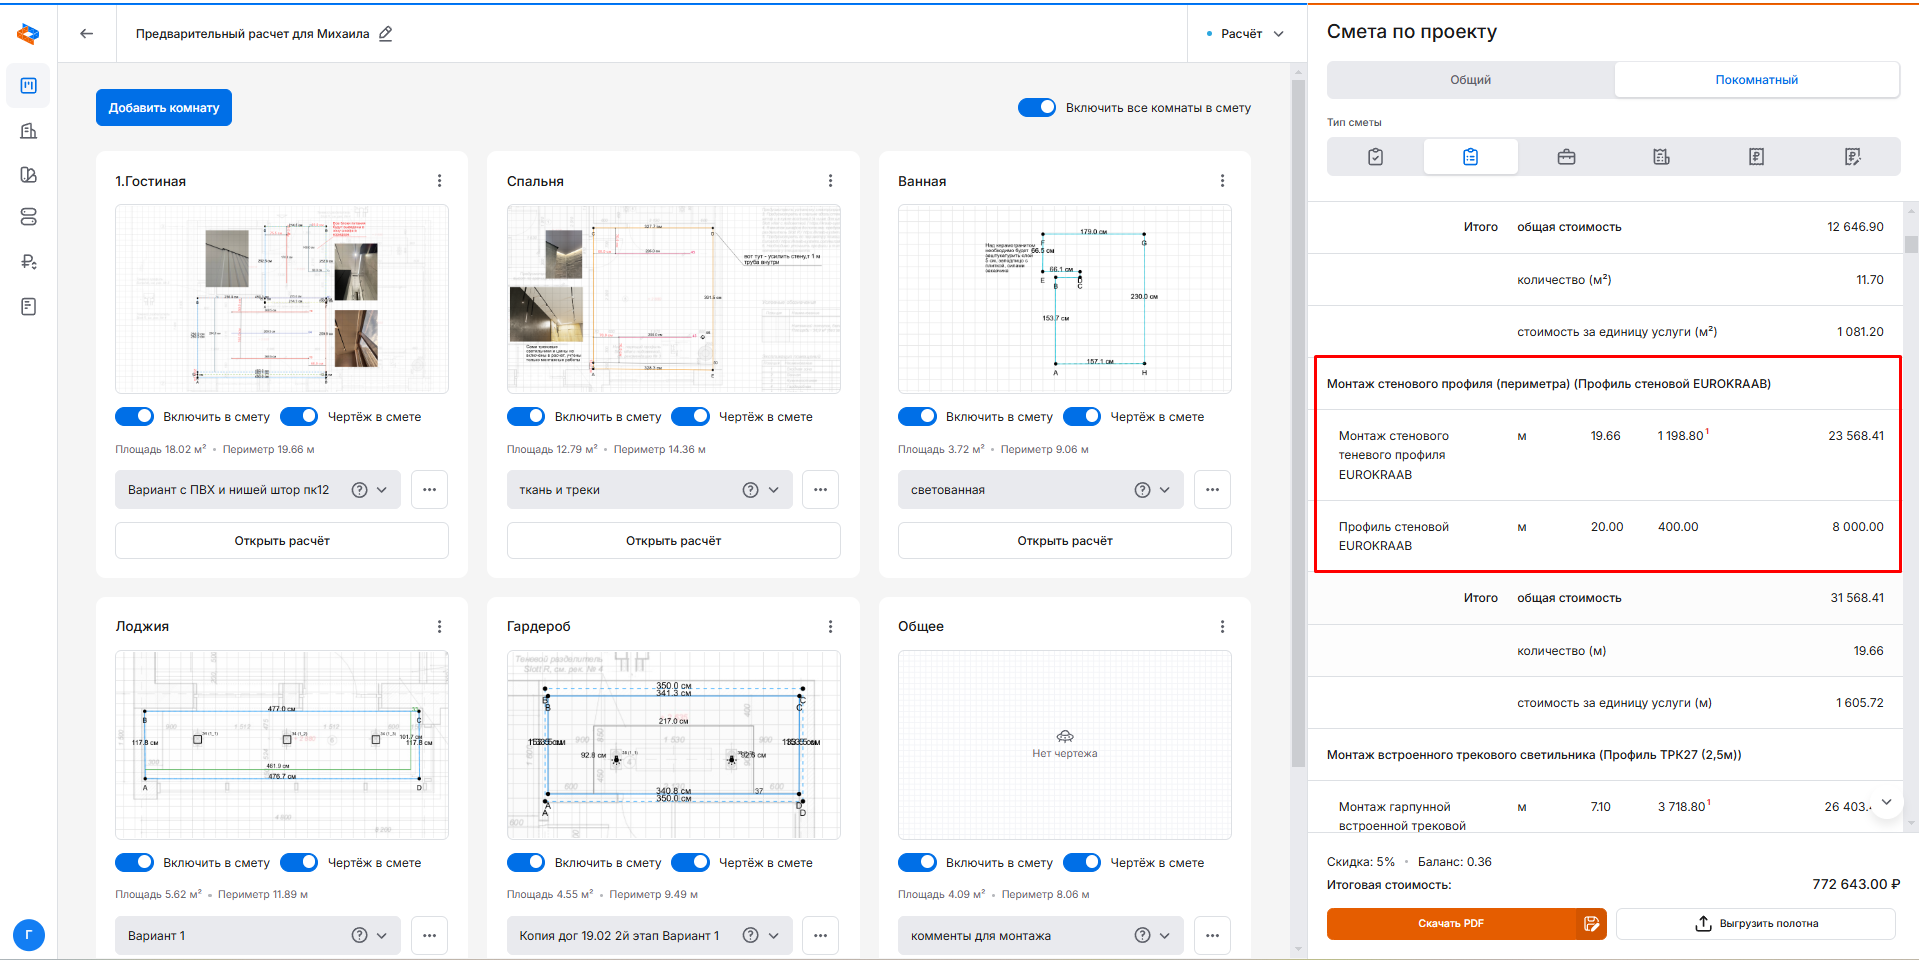1919x960 pixels.
Task: Open the Гардероб drawing thumbnail
Action: point(673,745)
